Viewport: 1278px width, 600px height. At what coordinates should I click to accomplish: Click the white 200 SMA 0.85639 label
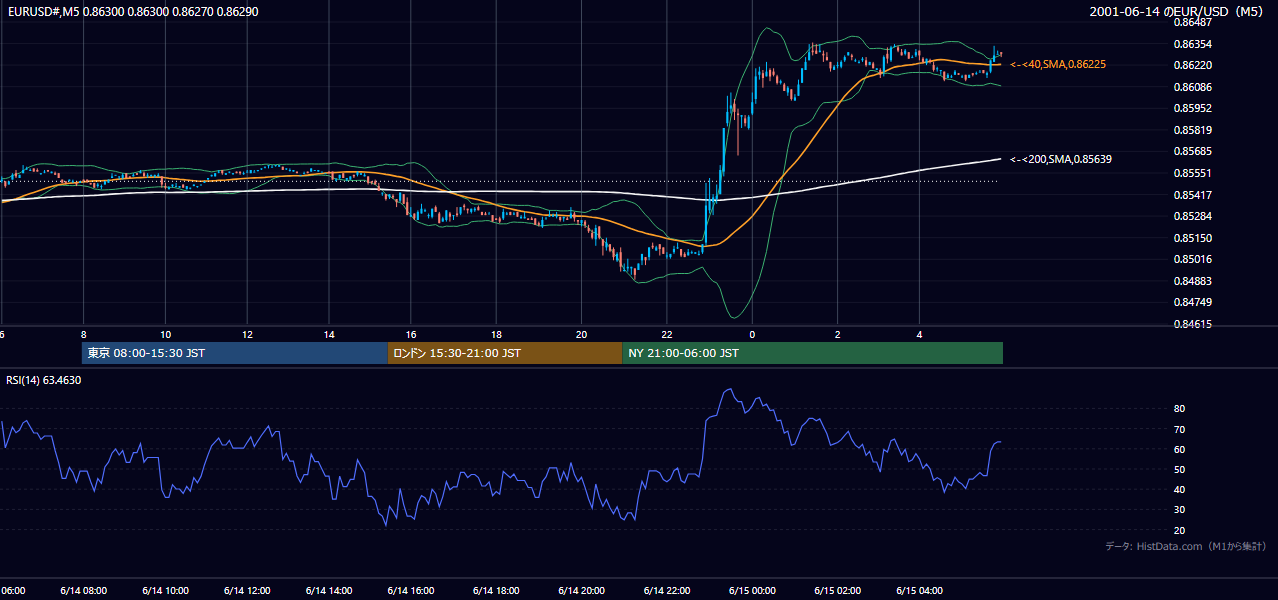pyautogui.click(x=1061, y=159)
